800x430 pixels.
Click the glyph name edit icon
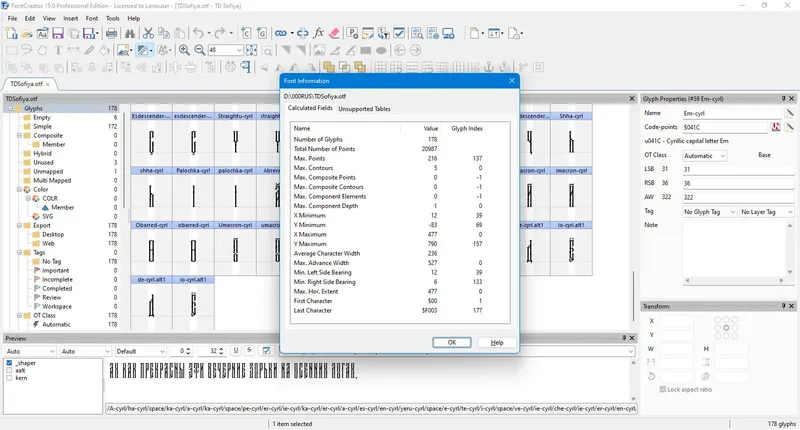coord(789,113)
